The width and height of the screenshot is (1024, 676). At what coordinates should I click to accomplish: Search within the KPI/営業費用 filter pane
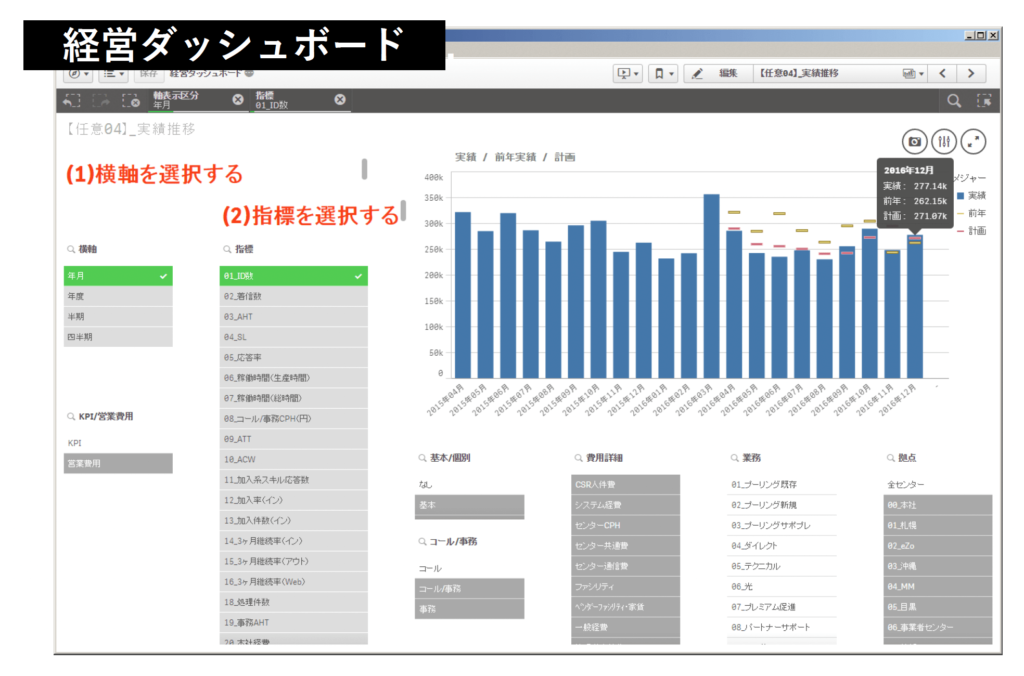71,417
